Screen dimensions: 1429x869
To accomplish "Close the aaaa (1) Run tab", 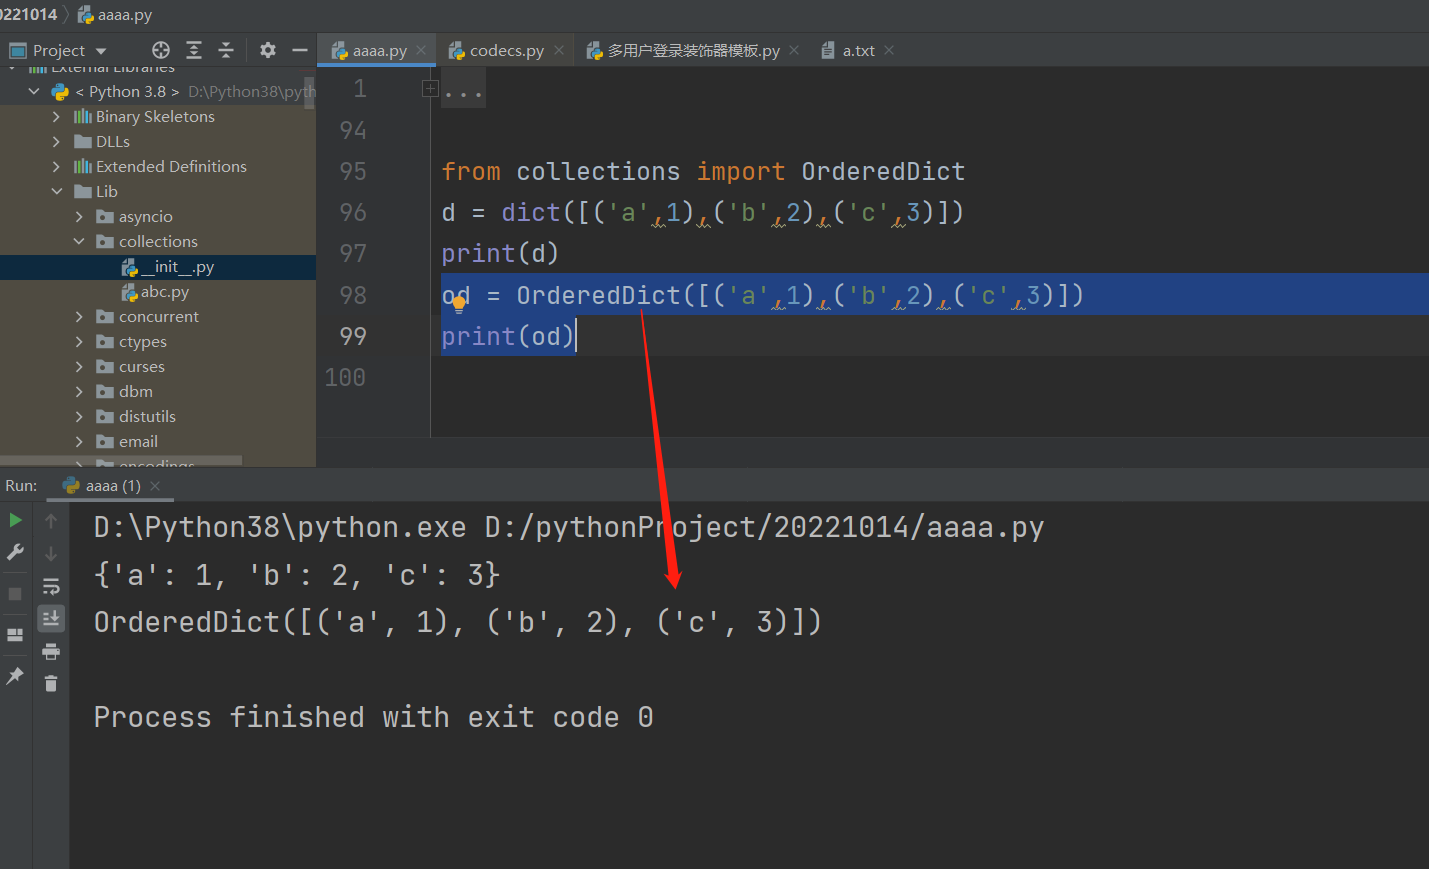I will click(x=155, y=486).
